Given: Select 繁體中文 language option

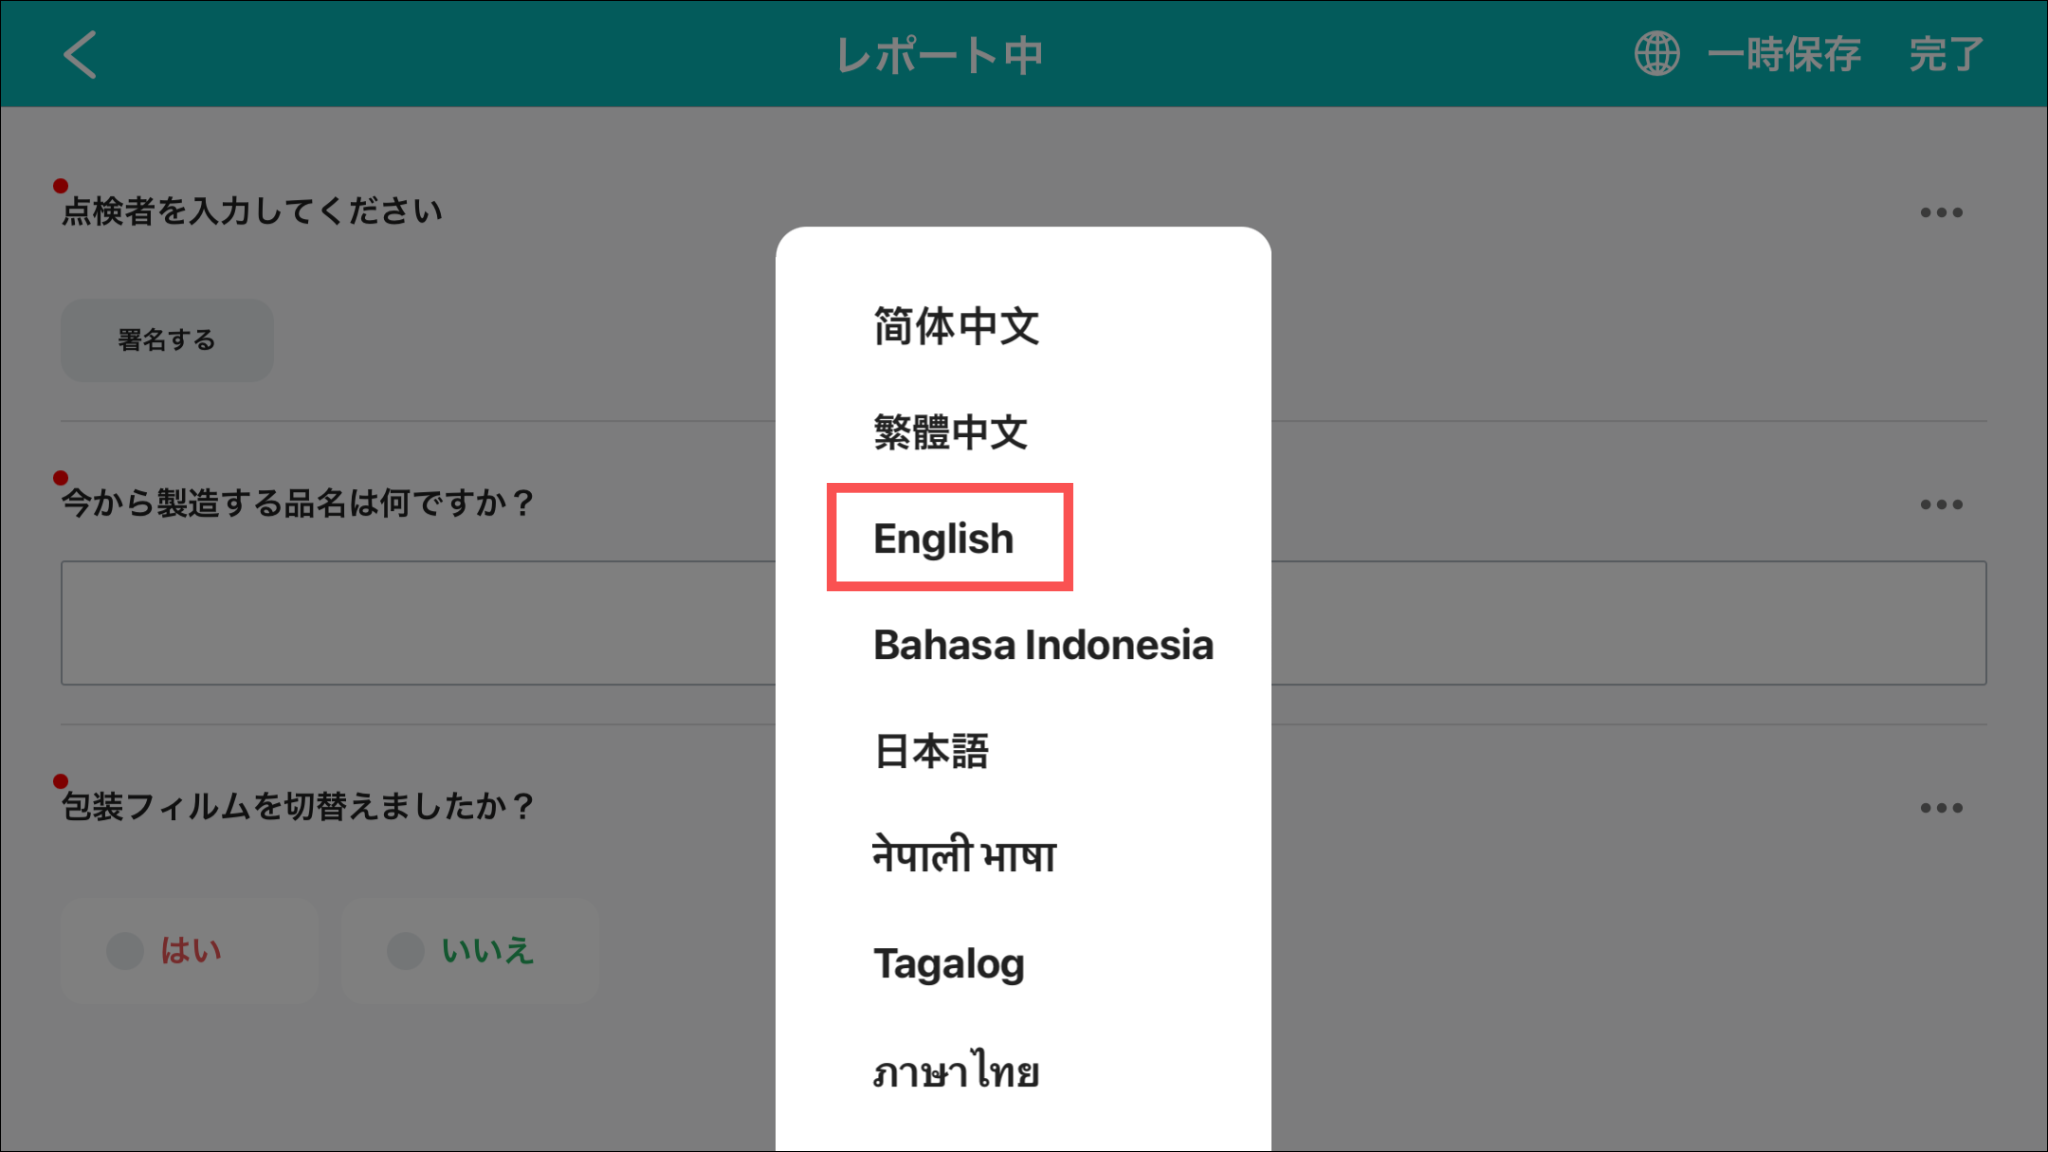Looking at the screenshot, I should click(950, 432).
